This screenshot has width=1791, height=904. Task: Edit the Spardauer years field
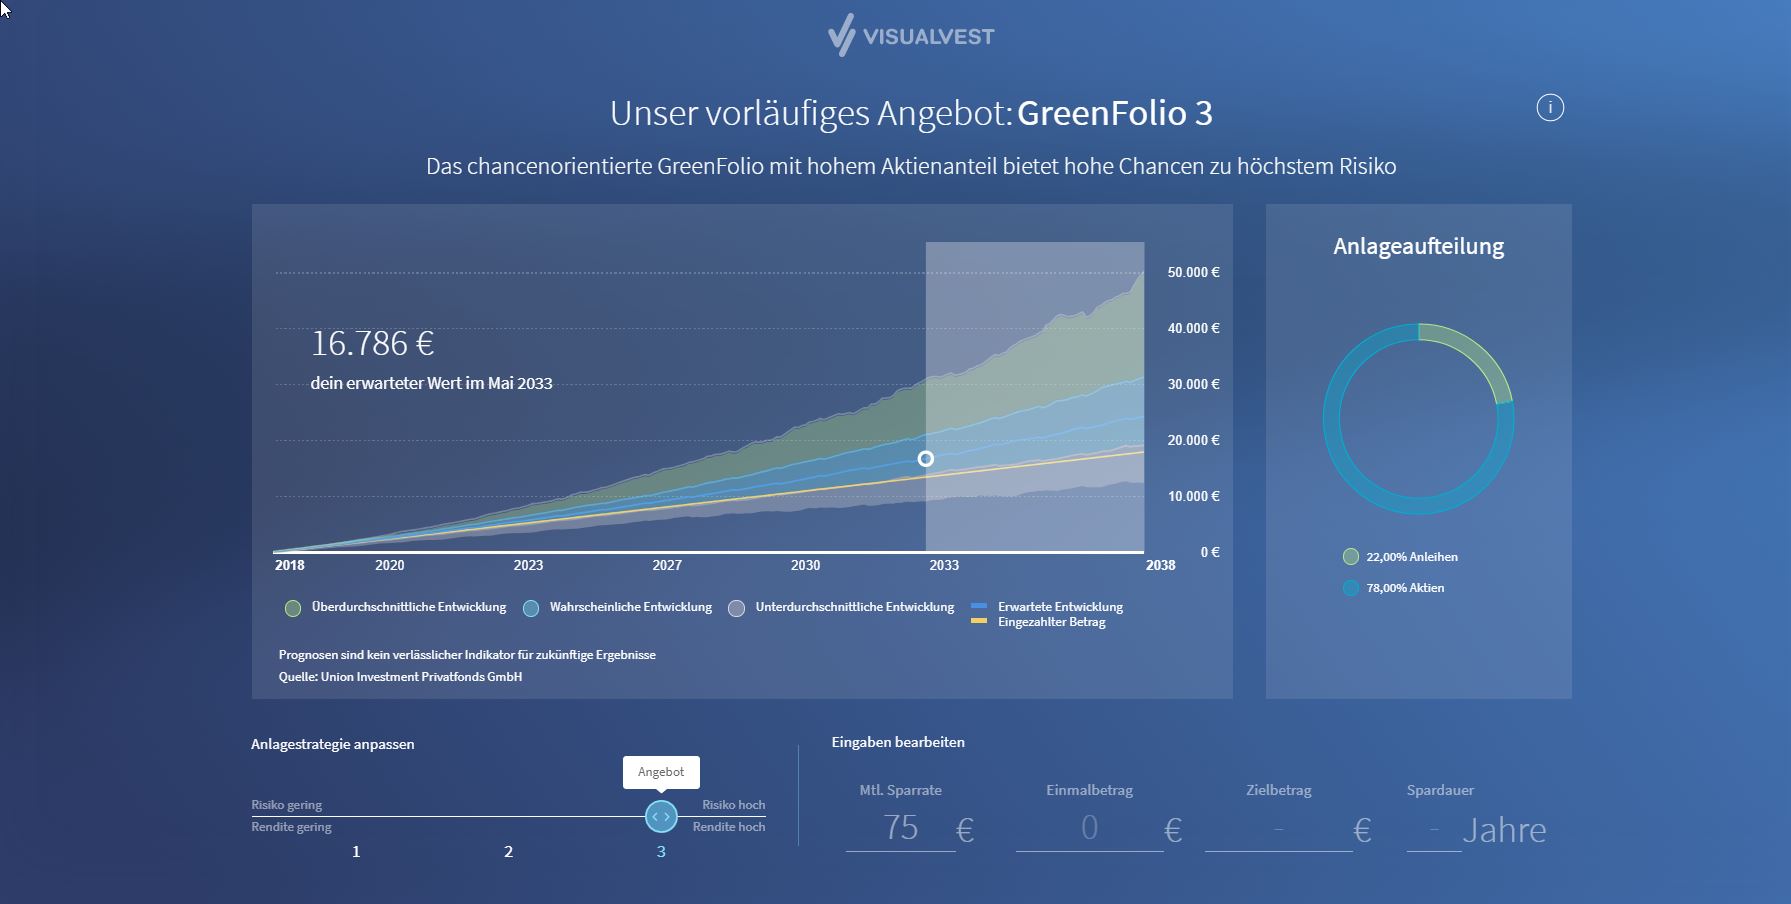point(1434,829)
